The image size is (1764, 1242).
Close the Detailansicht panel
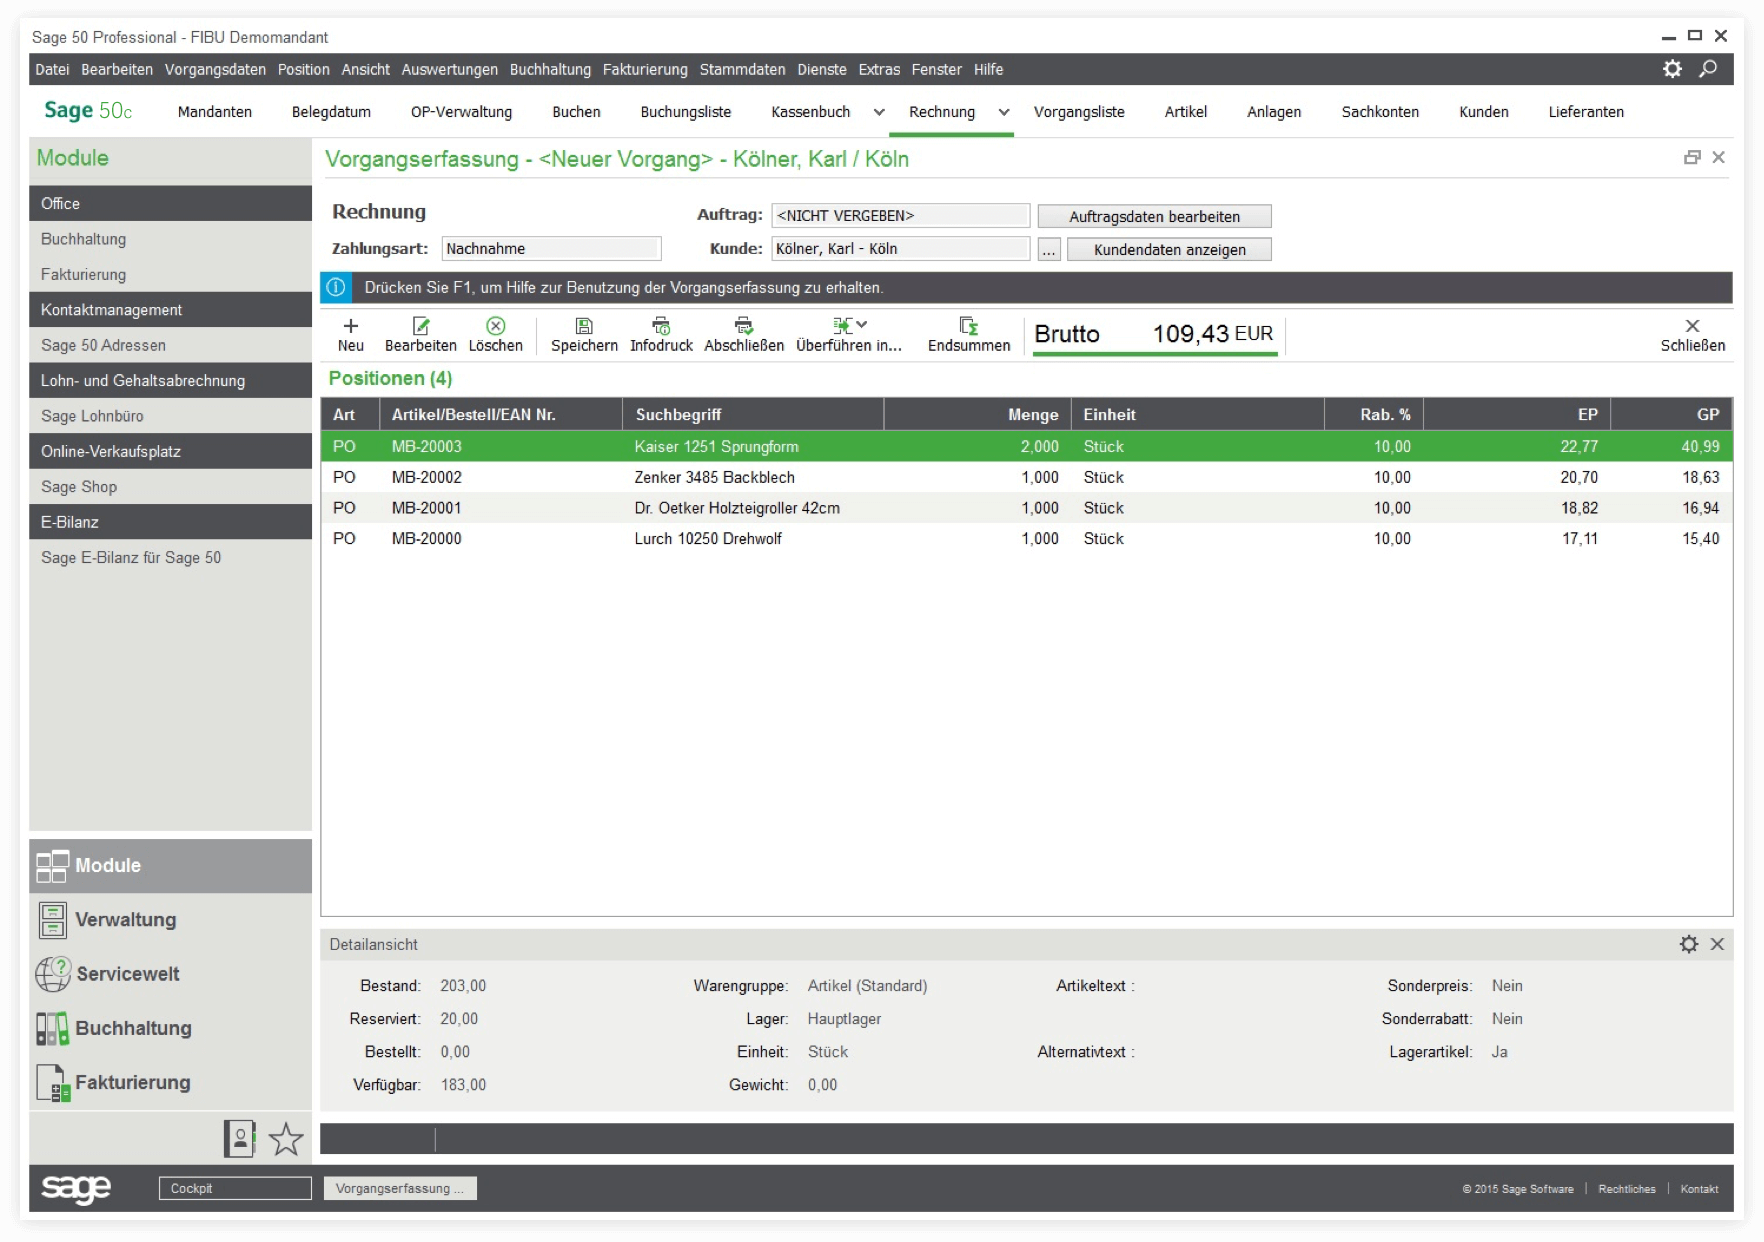click(x=1717, y=944)
